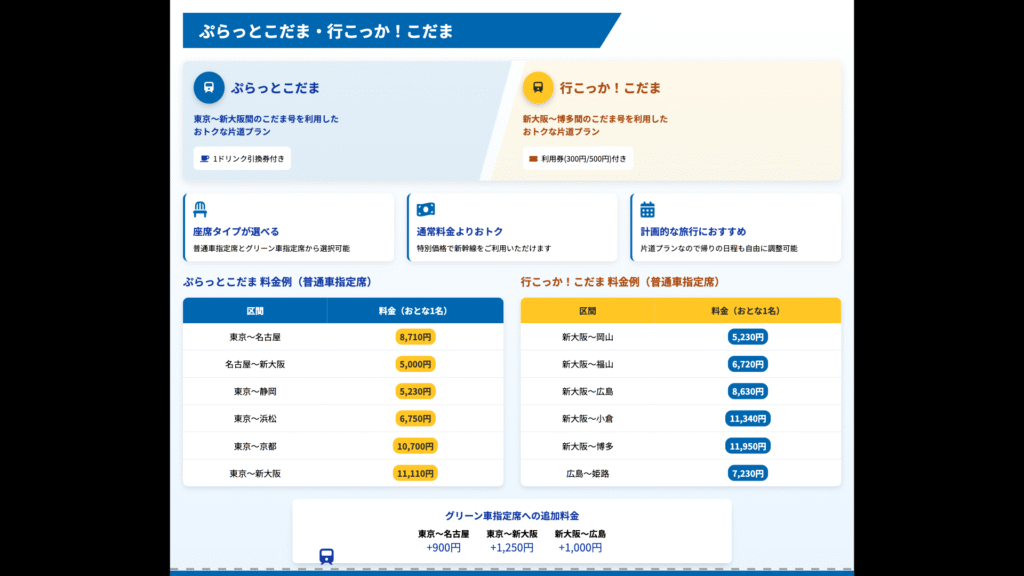Click the ticket icon in the 利用券 badge
This screenshot has height=576, width=1024.
click(x=534, y=159)
